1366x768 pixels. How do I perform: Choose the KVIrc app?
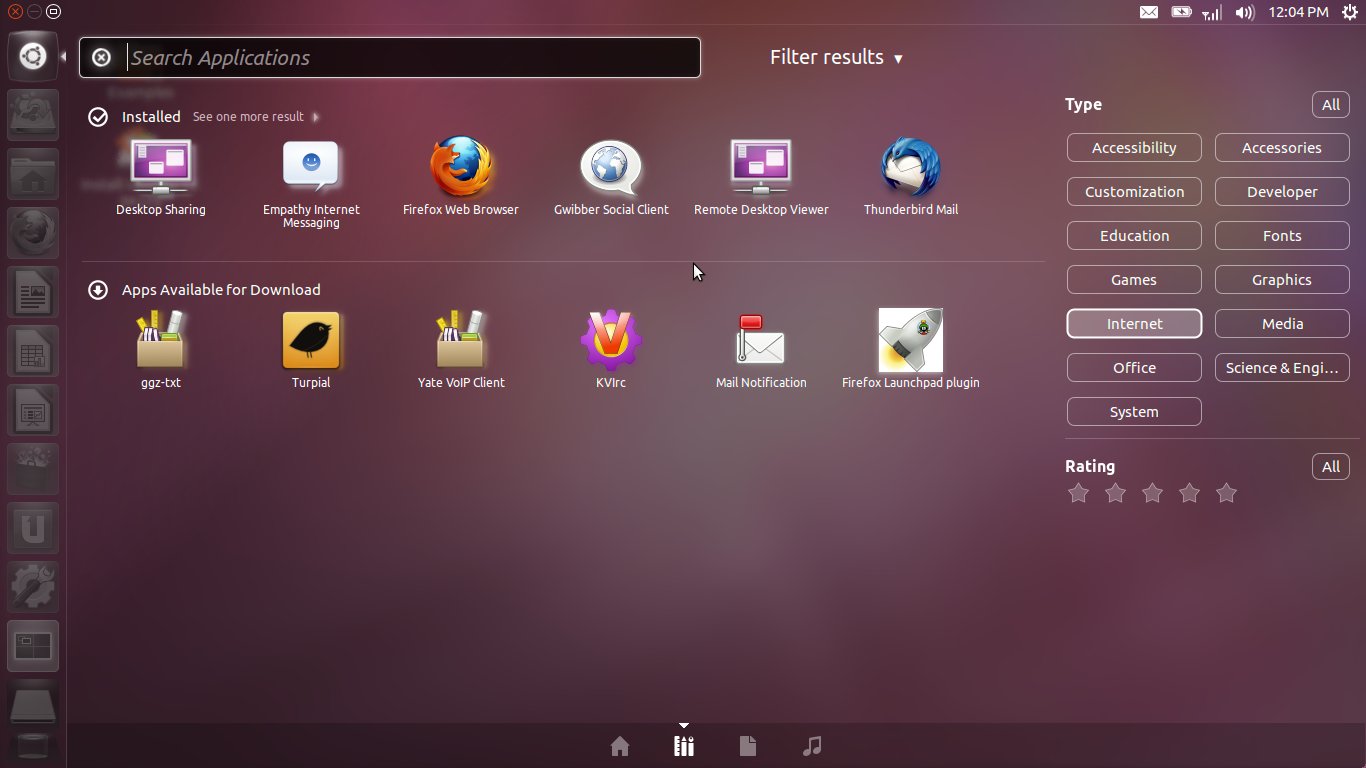coord(611,350)
